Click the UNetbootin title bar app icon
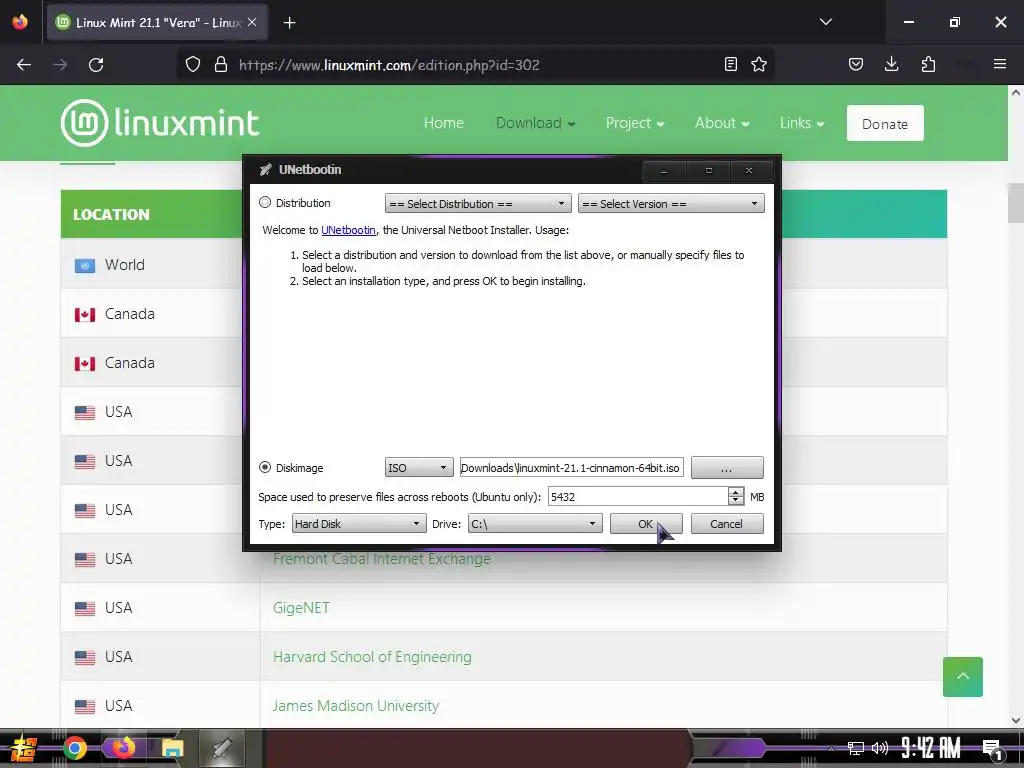 click(265, 170)
